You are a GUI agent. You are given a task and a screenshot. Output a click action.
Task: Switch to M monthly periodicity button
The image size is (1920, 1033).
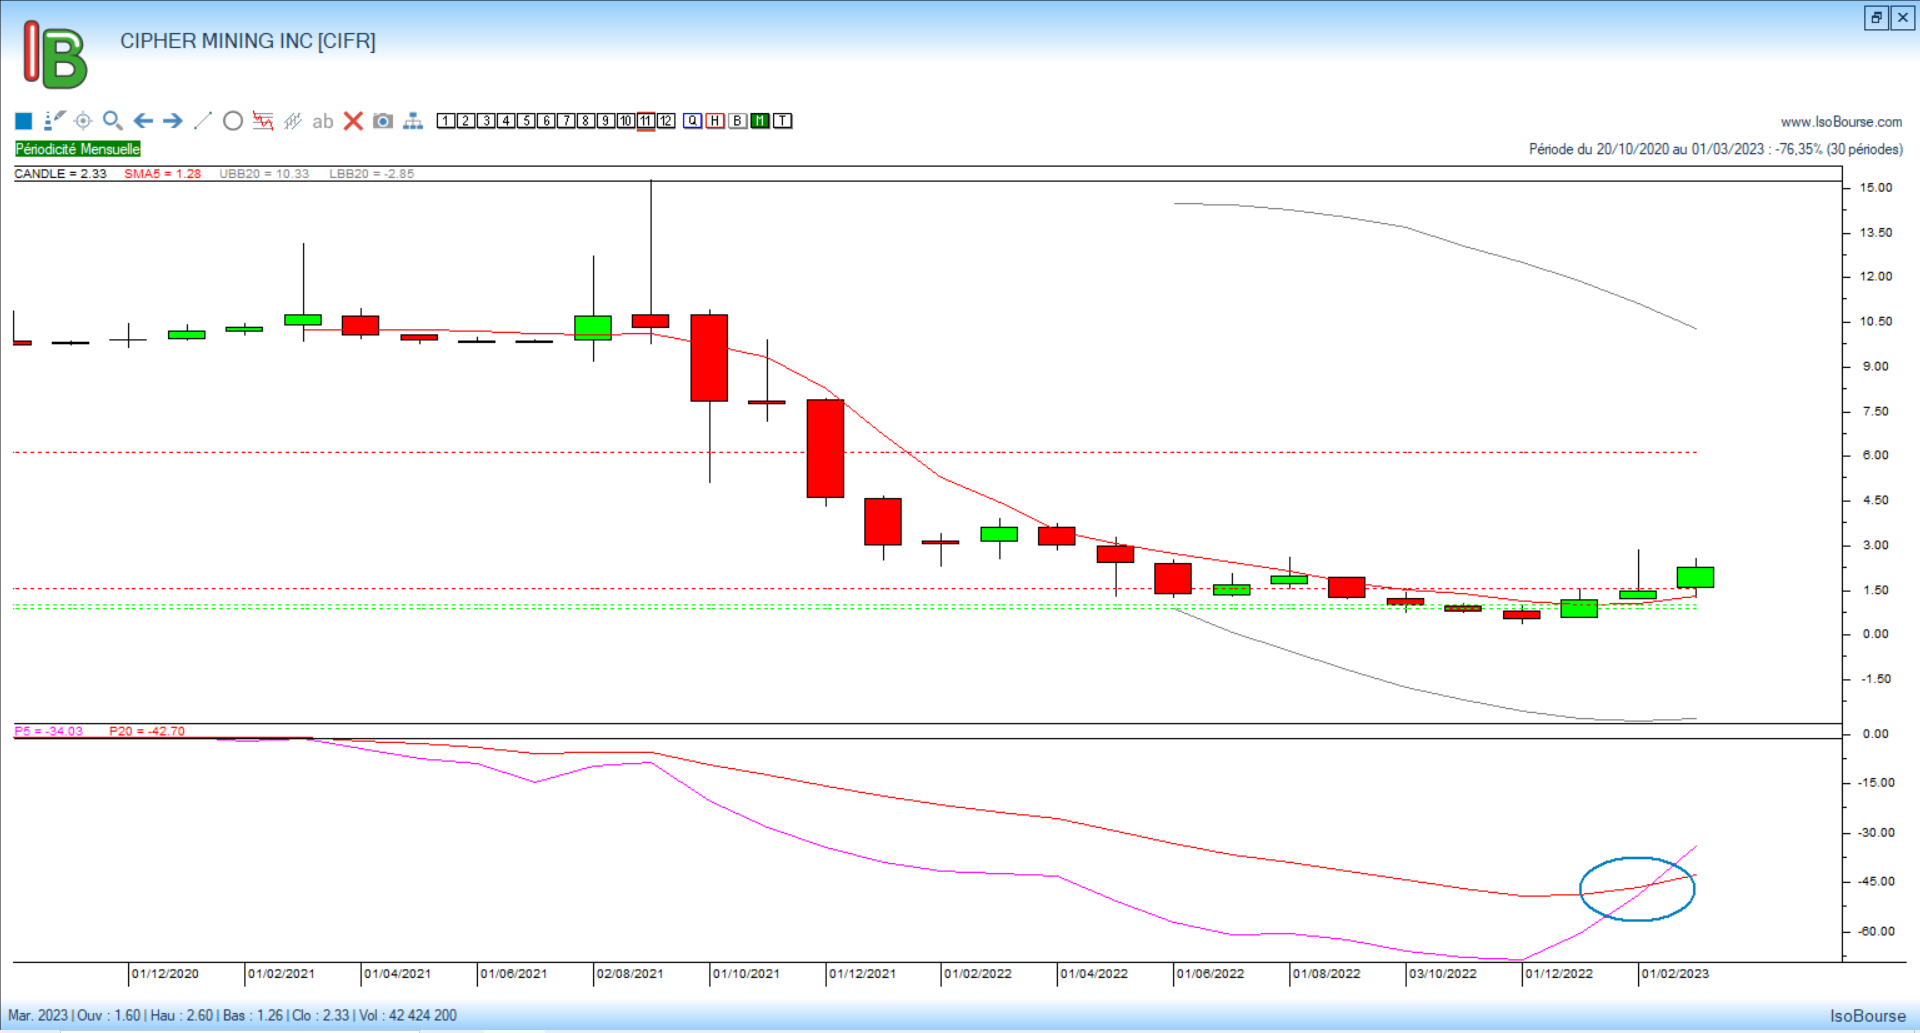pos(760,121)
